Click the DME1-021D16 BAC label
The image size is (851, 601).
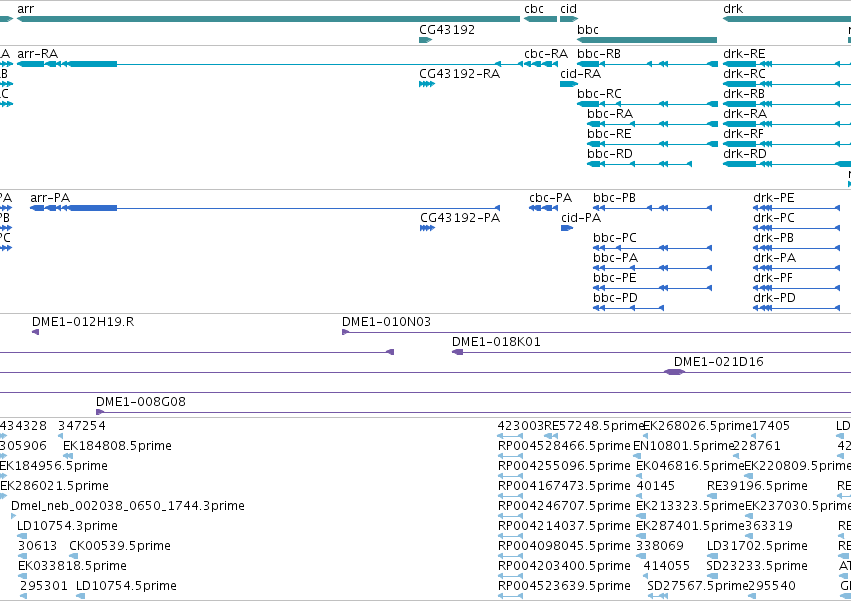[x=719, y=362]
